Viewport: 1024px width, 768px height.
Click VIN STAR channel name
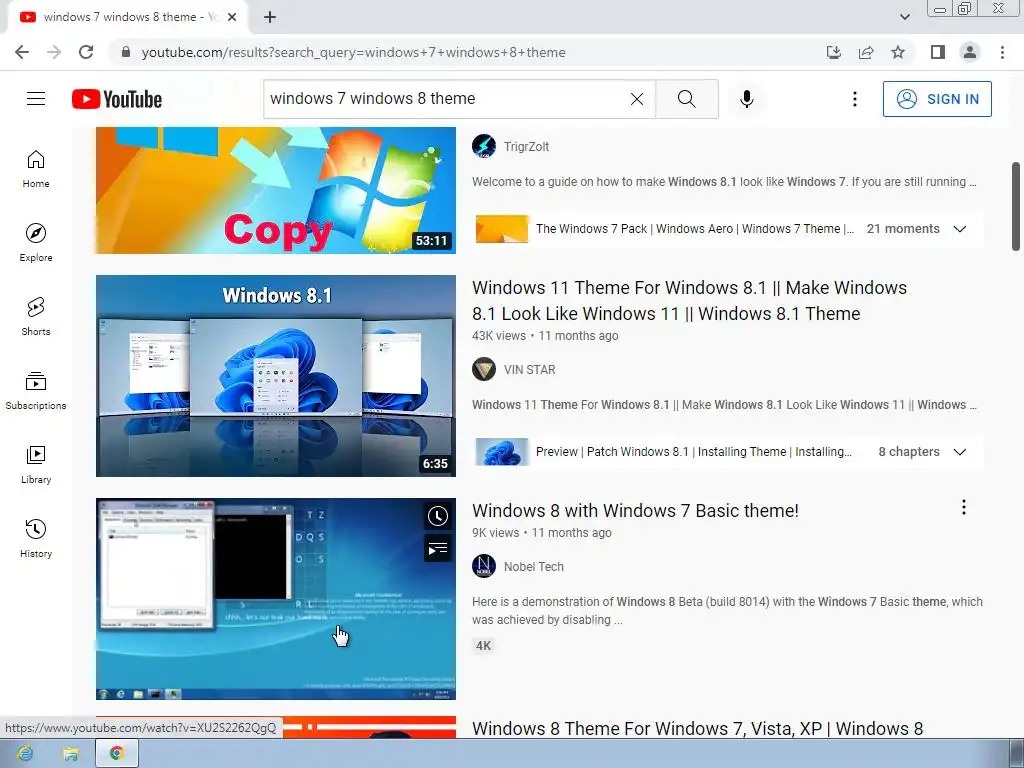530,370
